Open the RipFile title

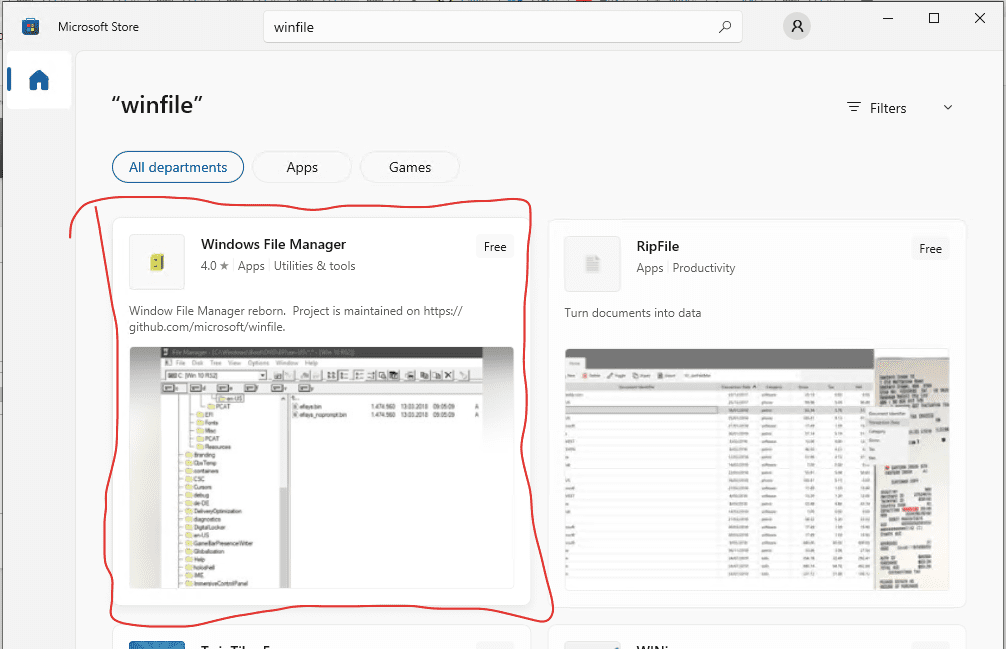tap(658, 246)
